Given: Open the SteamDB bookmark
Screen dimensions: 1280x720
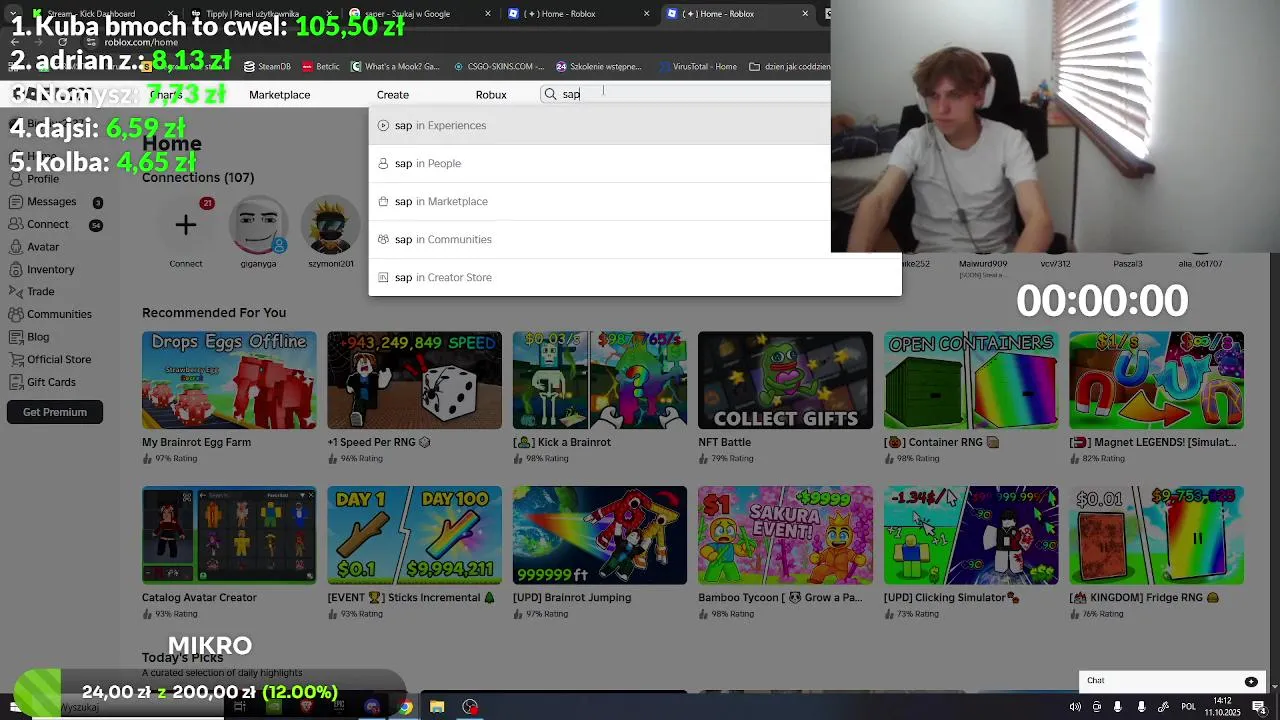Looking at the screenshot, I should [267, 67].
